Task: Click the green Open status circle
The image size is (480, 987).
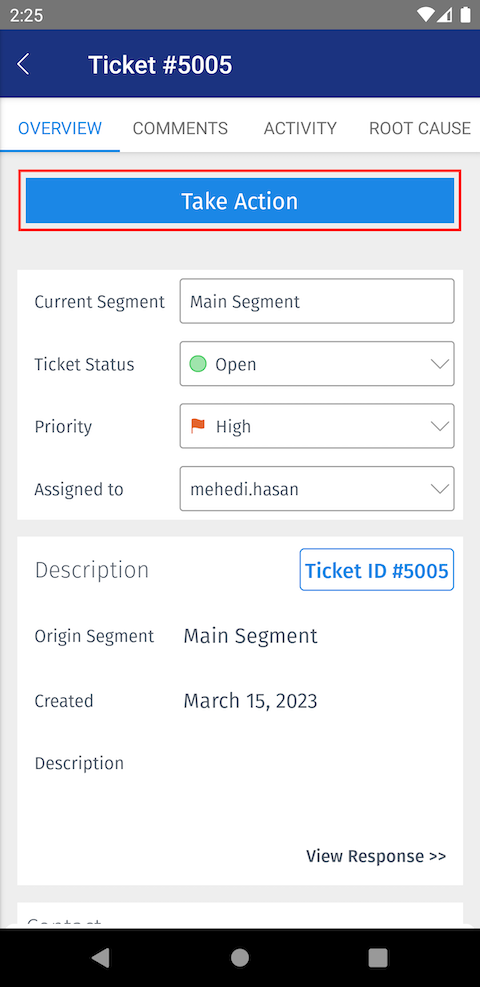Action: pos(198,364)
